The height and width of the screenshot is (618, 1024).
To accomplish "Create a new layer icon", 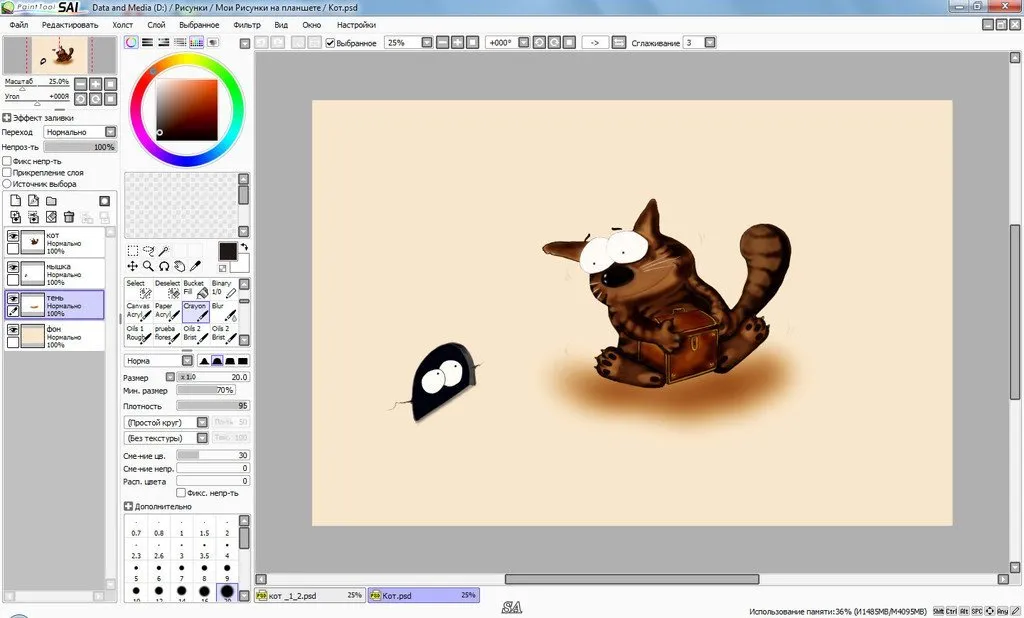I will [16, 201].
